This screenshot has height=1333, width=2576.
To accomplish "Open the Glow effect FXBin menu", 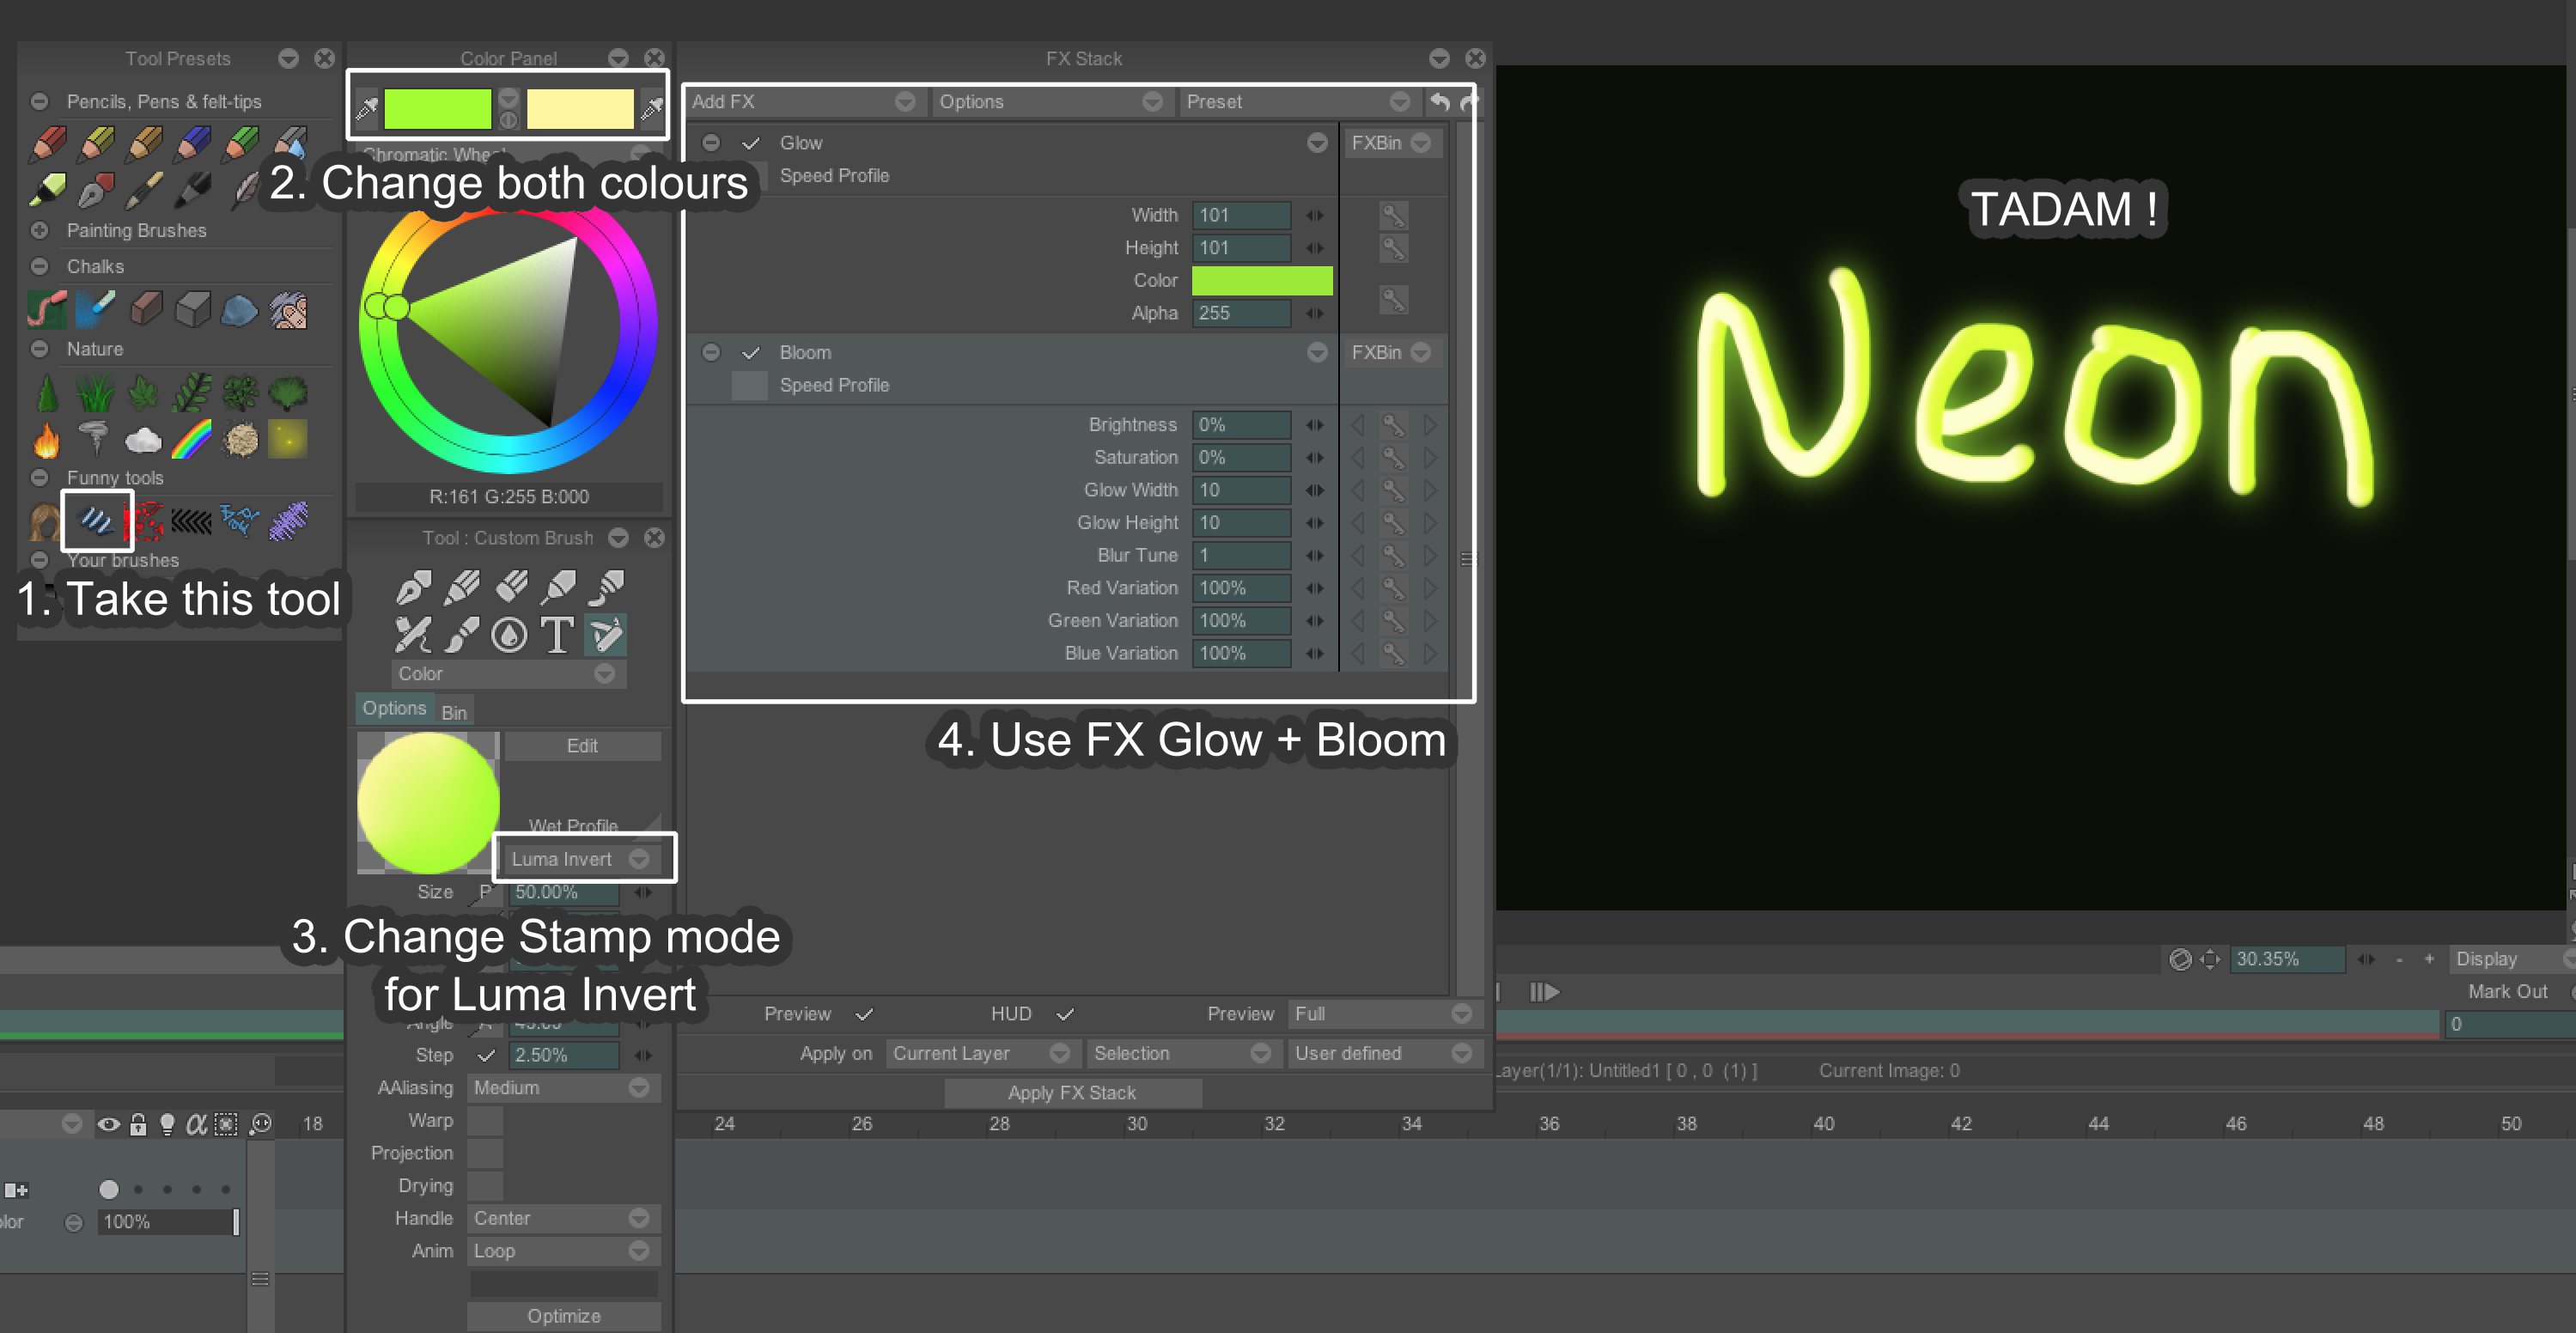I will point(1392,143).
